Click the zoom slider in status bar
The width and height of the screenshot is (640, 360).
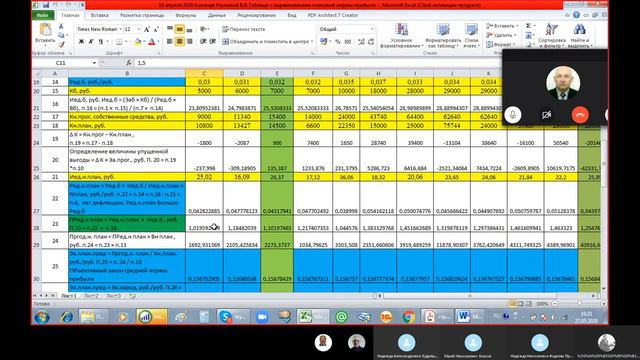(579, 304)
